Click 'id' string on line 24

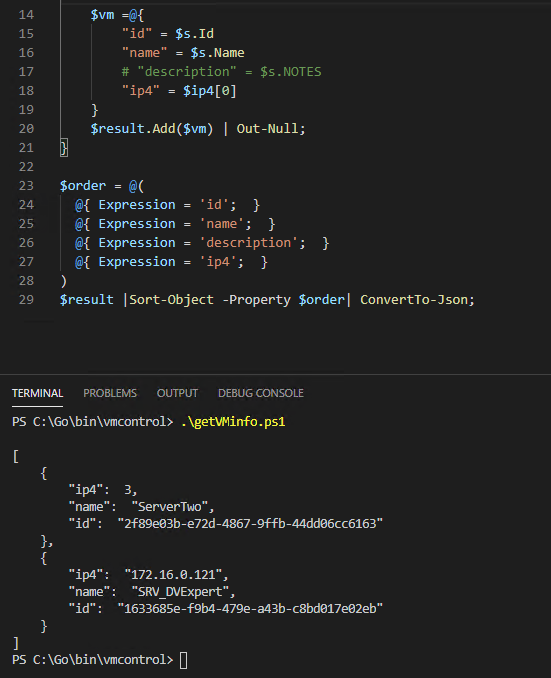(214, 205)
